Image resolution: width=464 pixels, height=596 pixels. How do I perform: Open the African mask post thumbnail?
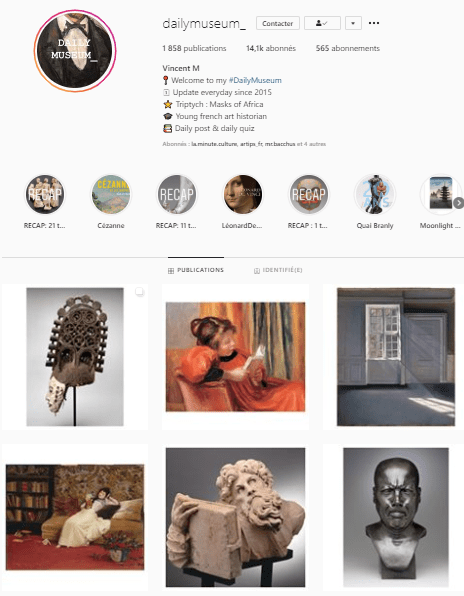click(x=75, y=357)
